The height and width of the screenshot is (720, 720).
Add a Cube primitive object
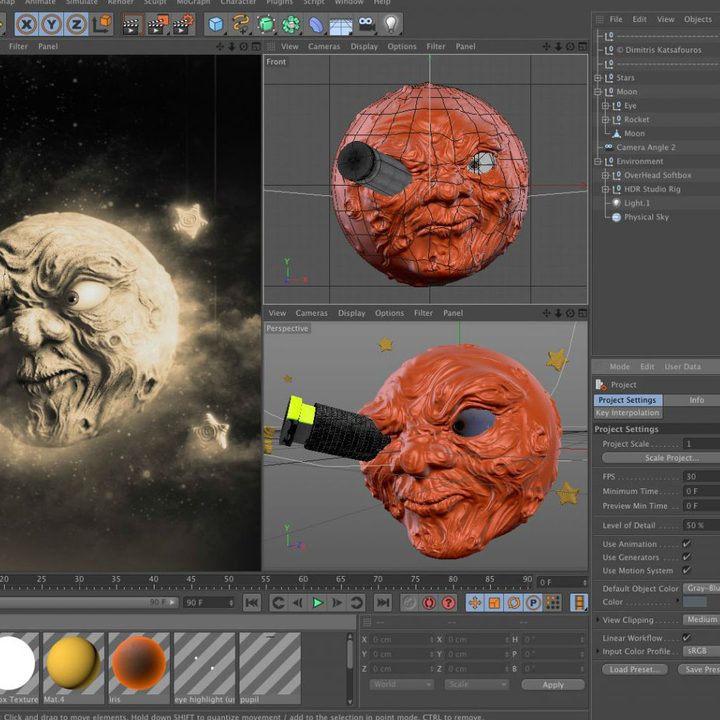(x=215, y=24)
